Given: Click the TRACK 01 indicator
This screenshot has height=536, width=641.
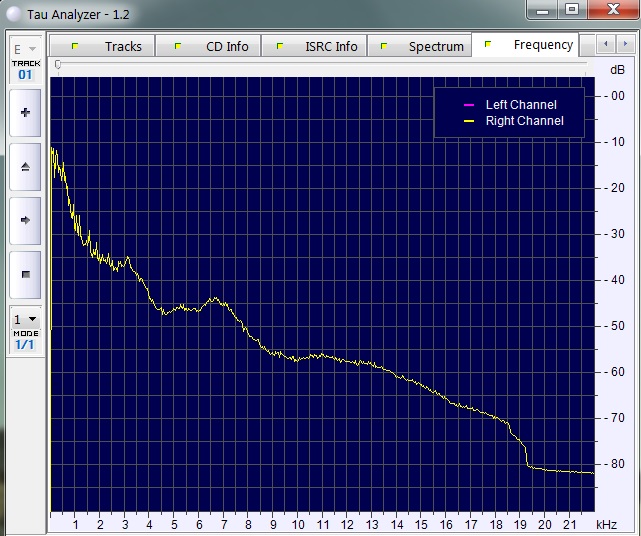Looking at the screenshot, I should click(25, 70).
